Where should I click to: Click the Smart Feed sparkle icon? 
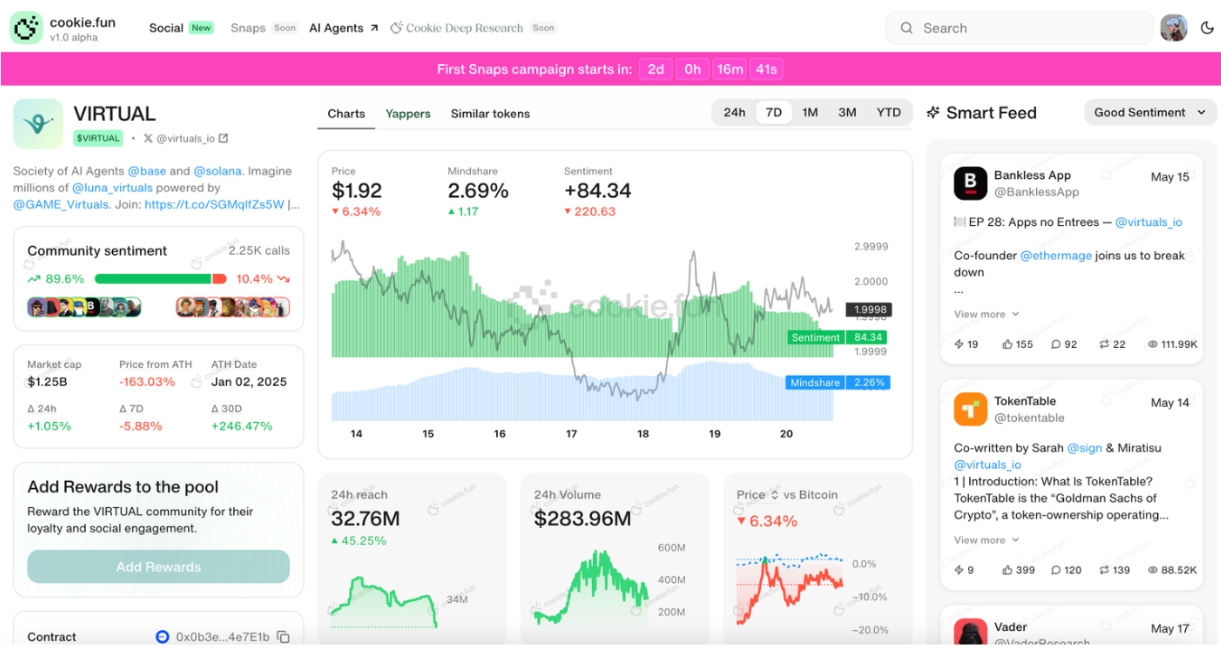pyautogui.click(x=934, y=112)
